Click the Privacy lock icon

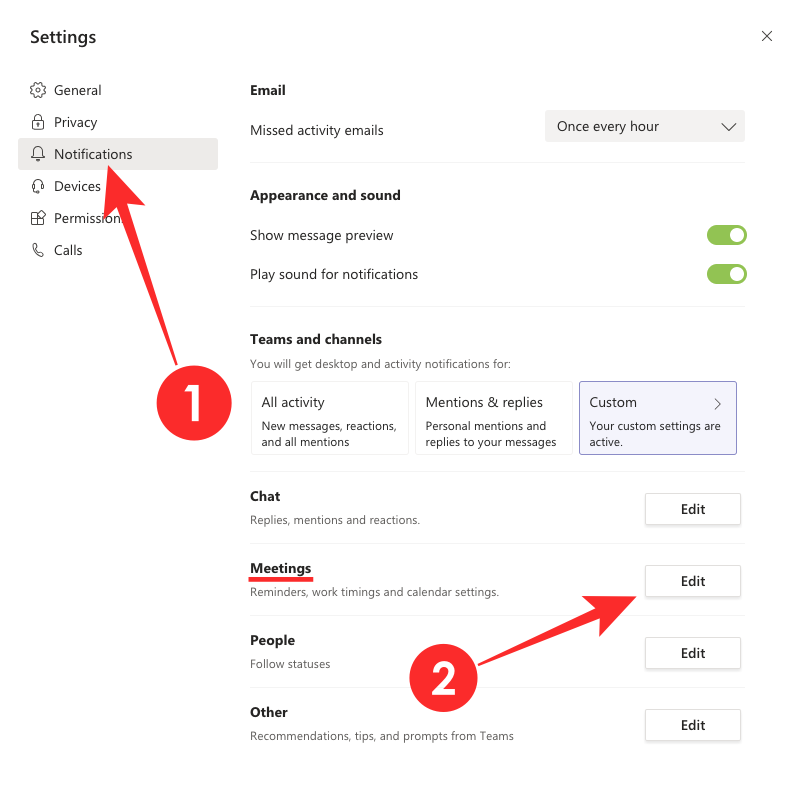tap(38, 122)
